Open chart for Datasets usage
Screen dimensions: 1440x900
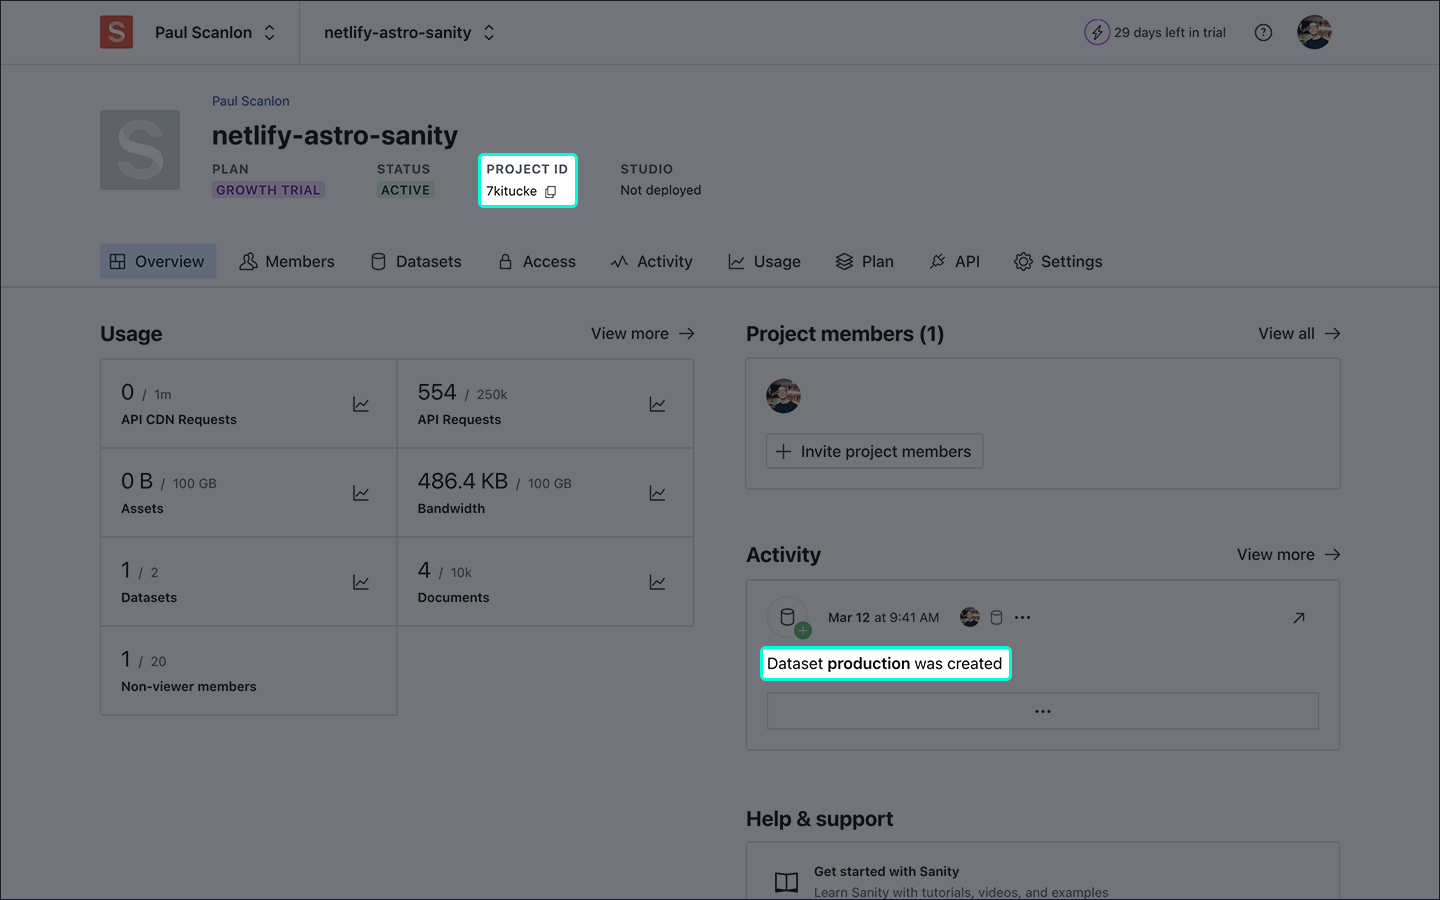tap(361, 582)
